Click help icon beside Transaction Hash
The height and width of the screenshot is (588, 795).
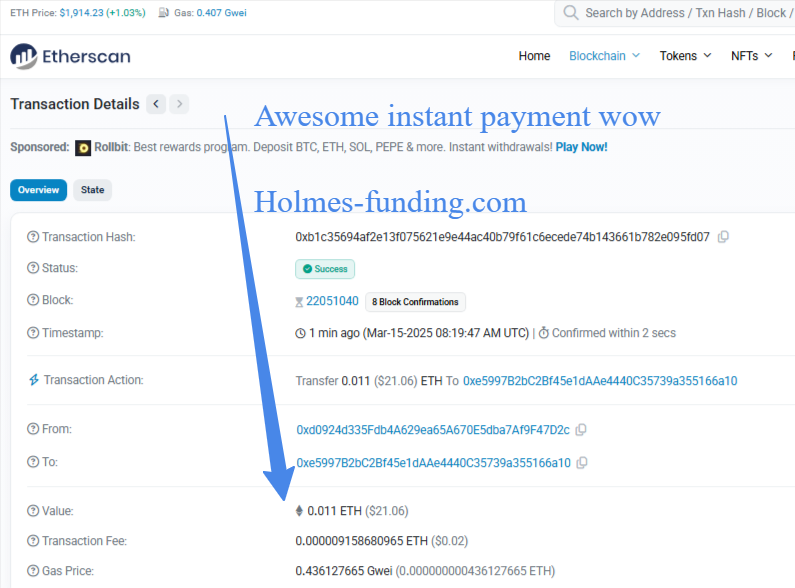tap(33, 237)
